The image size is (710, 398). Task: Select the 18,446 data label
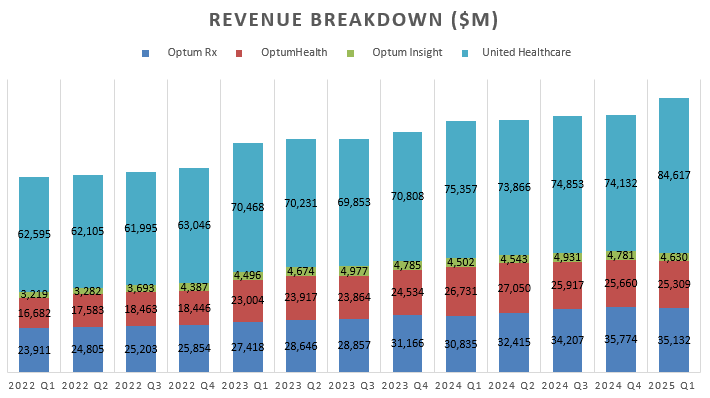coord(194,309)
